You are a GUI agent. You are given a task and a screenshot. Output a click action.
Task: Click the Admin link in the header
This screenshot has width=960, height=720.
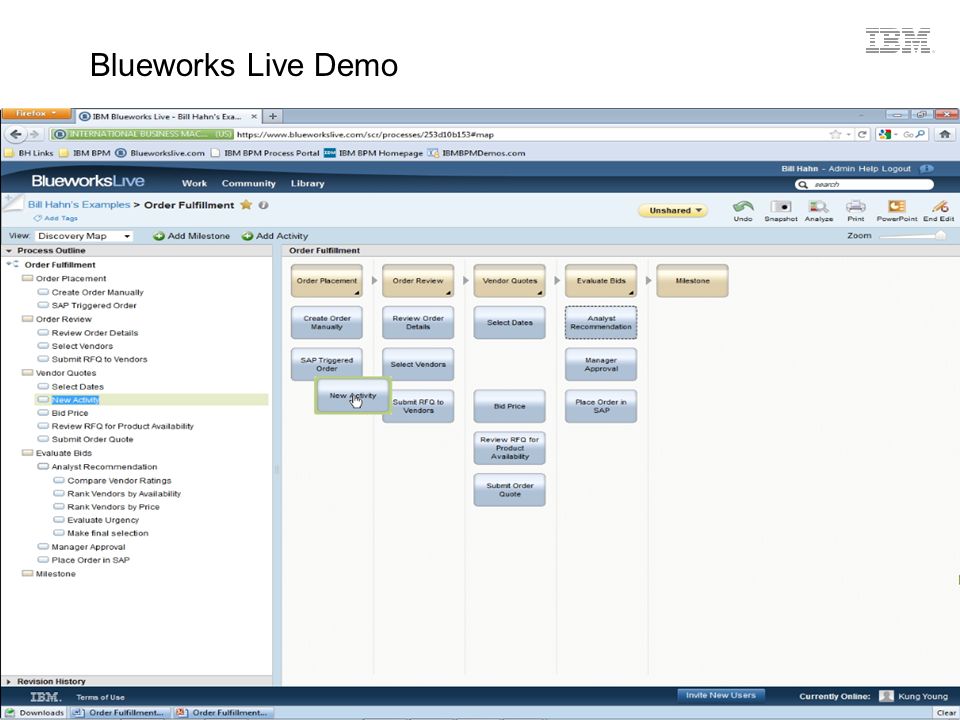[841, 168]
